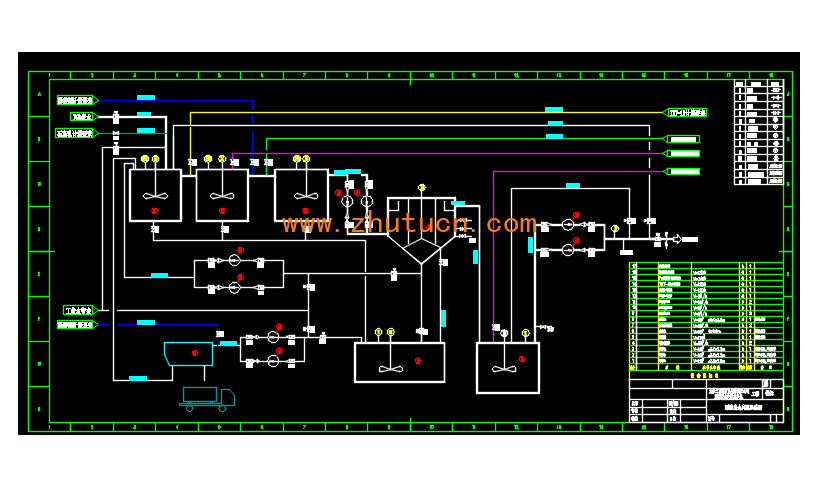Viewport: 818px width, 488px height.
Task: Select the inlet tag on the upper blue pipe
Action: tap(78, 100)
